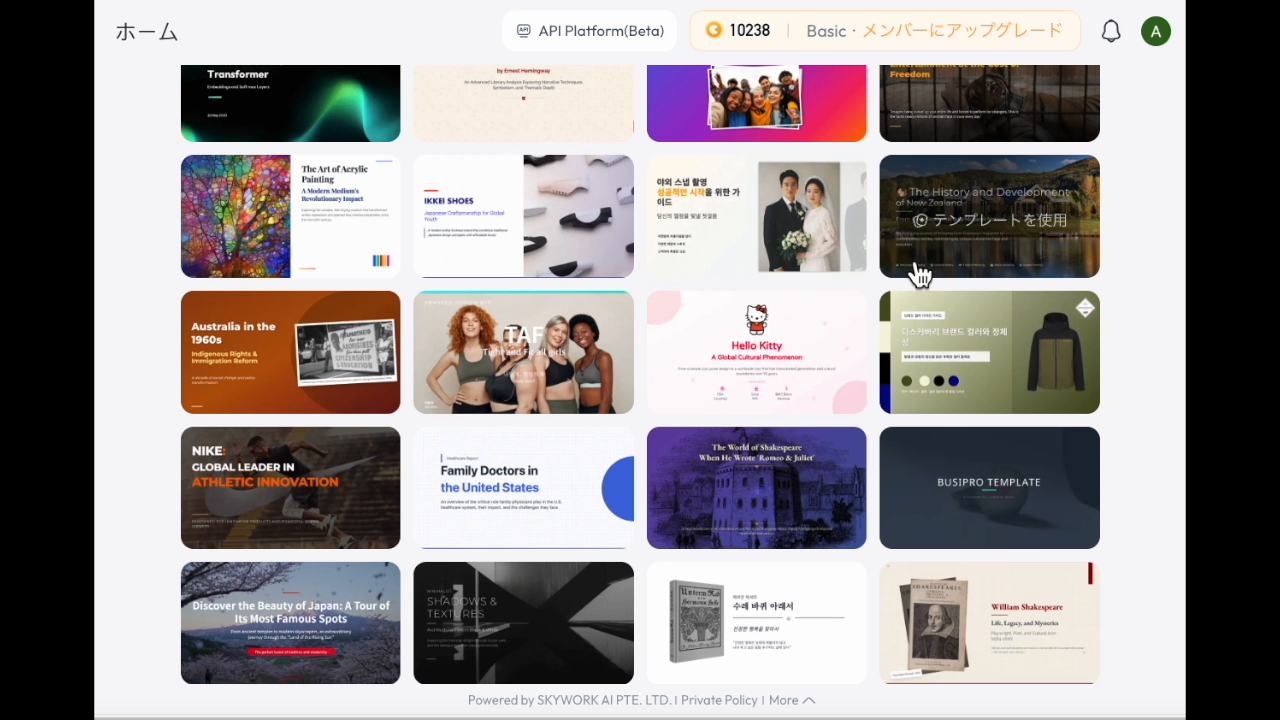
Task: Click Powered by SKYWORK AI PTE. LTD.
Action: coord(569,700)
